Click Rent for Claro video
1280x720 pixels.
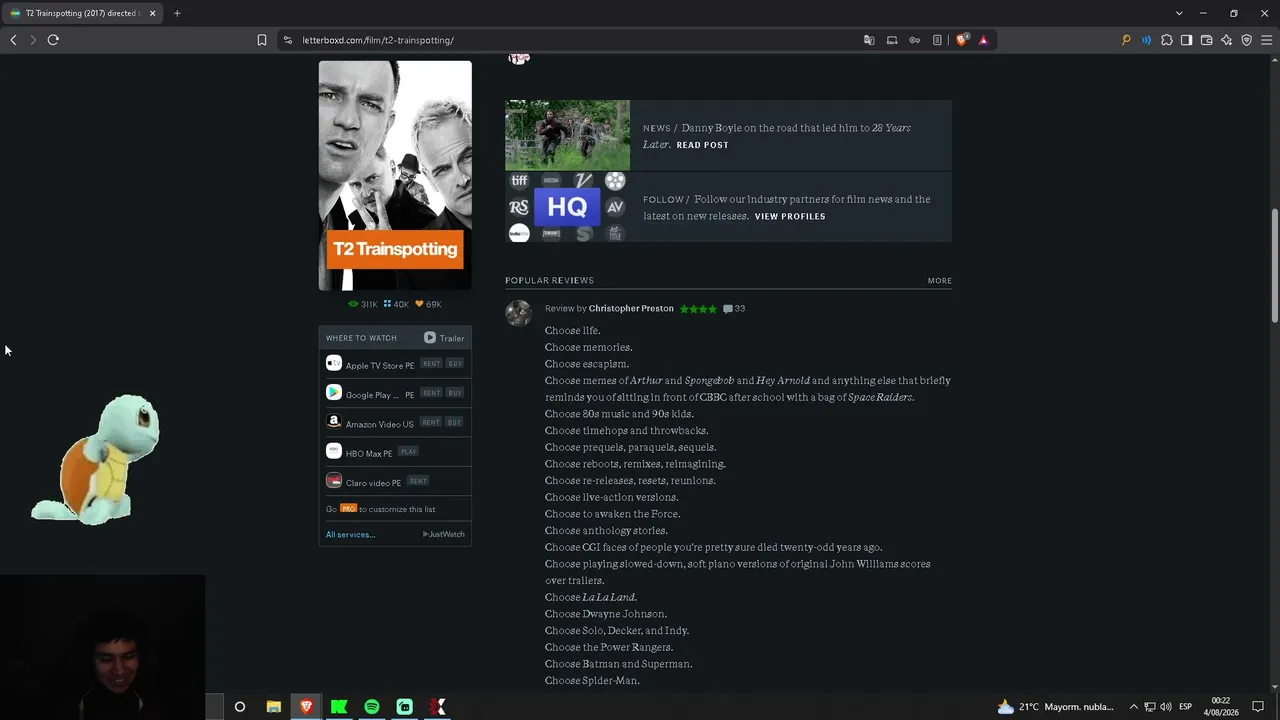pos(417,481)
